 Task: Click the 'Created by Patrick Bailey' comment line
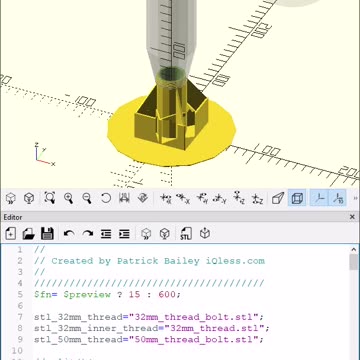[x=149, y=261]
